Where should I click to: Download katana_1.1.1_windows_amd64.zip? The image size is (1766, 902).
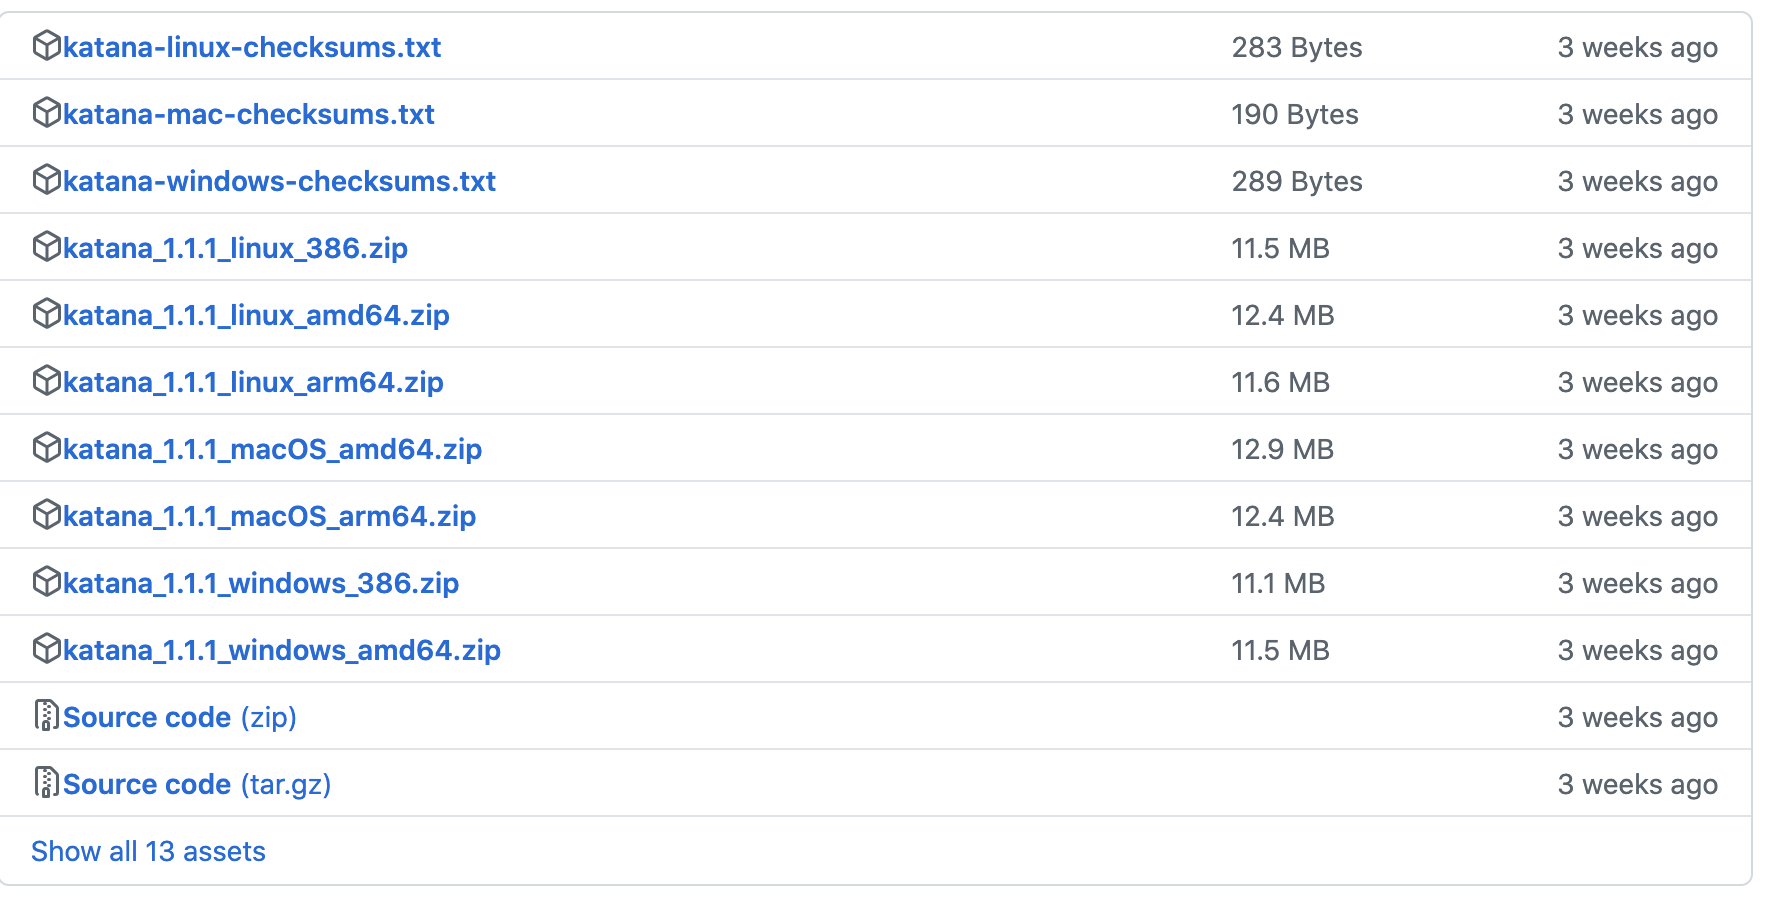(x=281, y=650)
